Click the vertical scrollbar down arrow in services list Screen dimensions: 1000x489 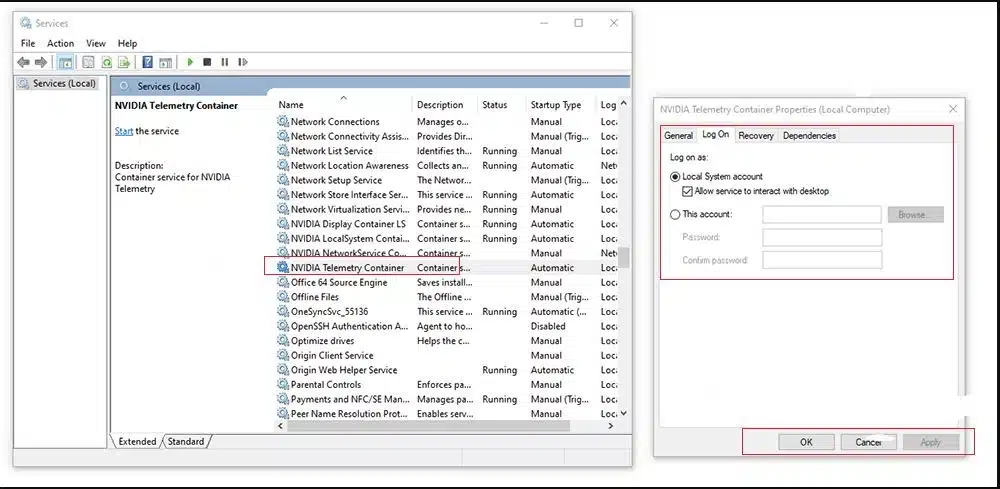tap(624, 413)
